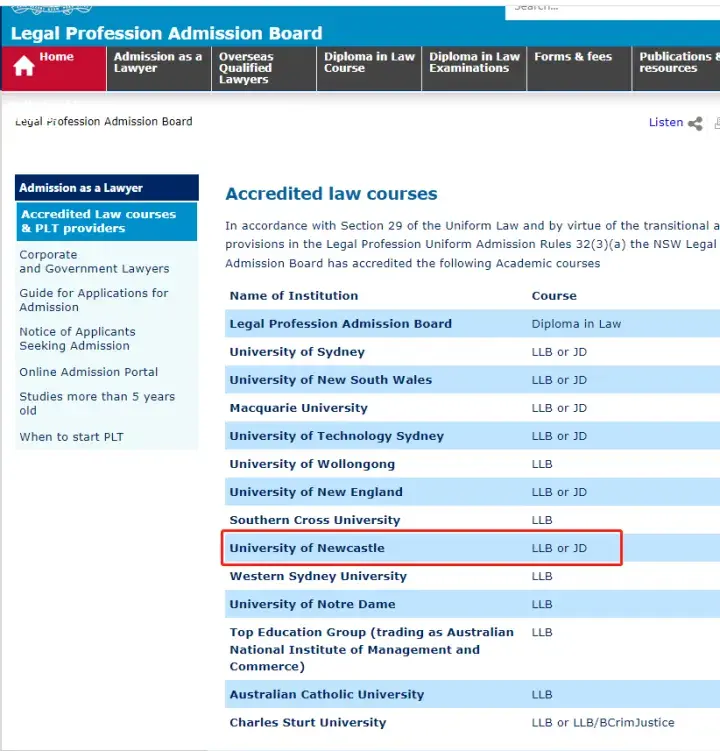Select Southern Cross University in the table
The image size is (720, 751).
(315, 520)
